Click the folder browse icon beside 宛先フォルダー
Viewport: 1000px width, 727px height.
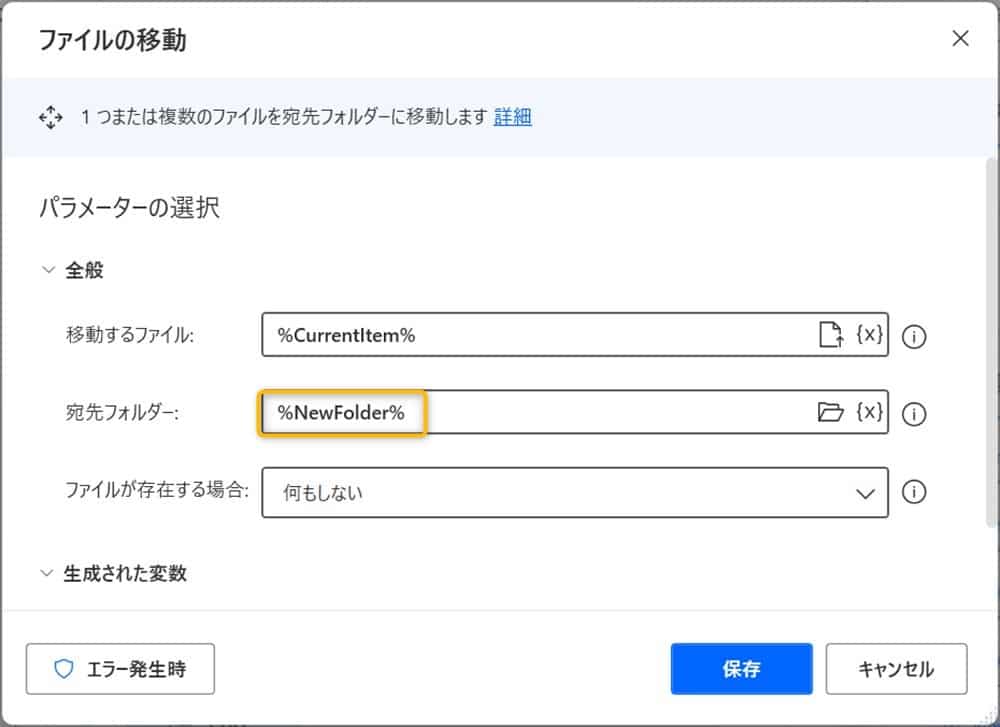830,412
